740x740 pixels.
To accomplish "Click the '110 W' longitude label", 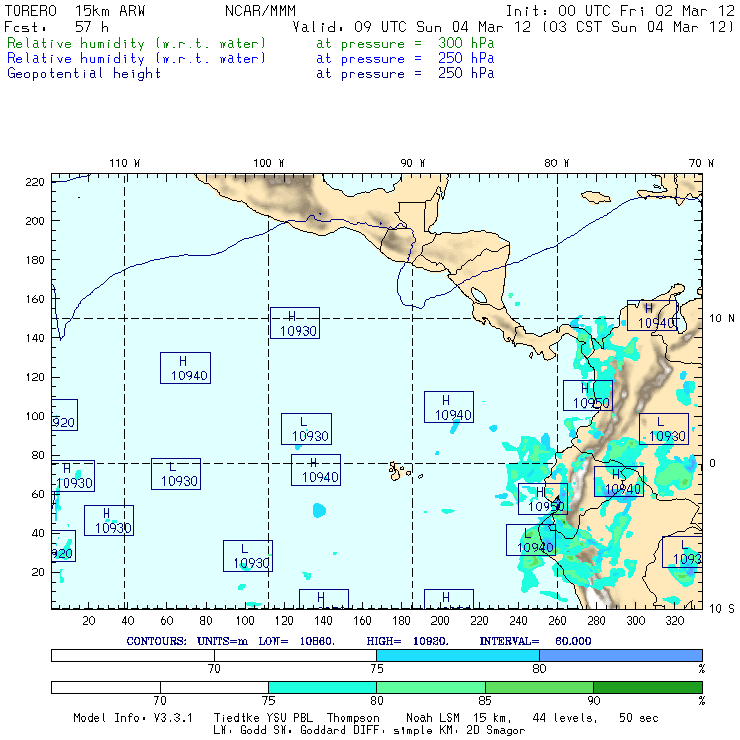I will click(x=125, y=163).
